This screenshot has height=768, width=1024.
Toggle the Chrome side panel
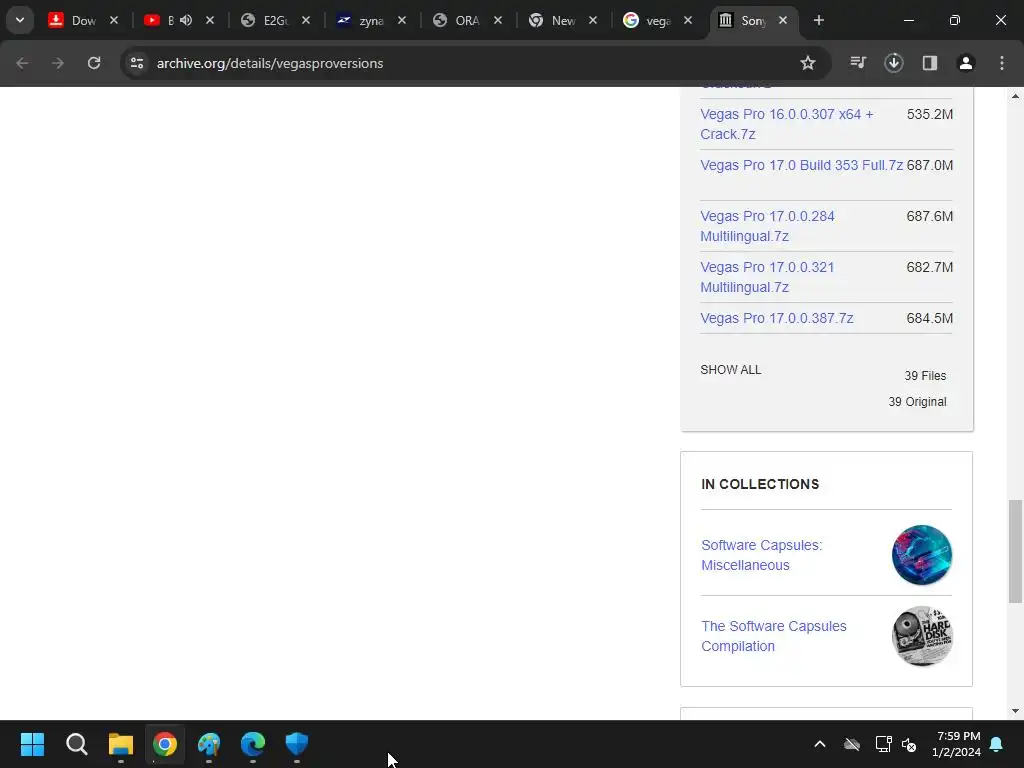click(x=930, y=63)
